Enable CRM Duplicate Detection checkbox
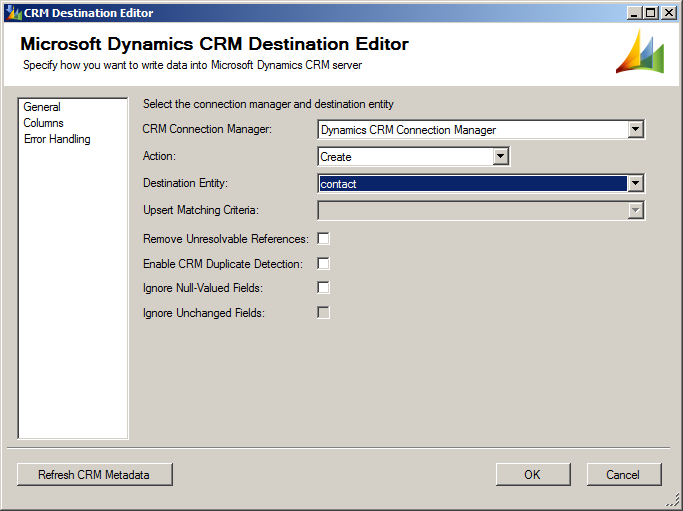 coord(324,264)
